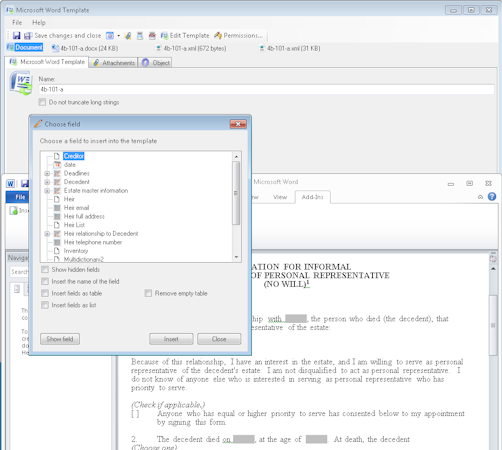
Task: Click the ruler toggle icon above Word scrollbar
Action: tap(493, 258)
